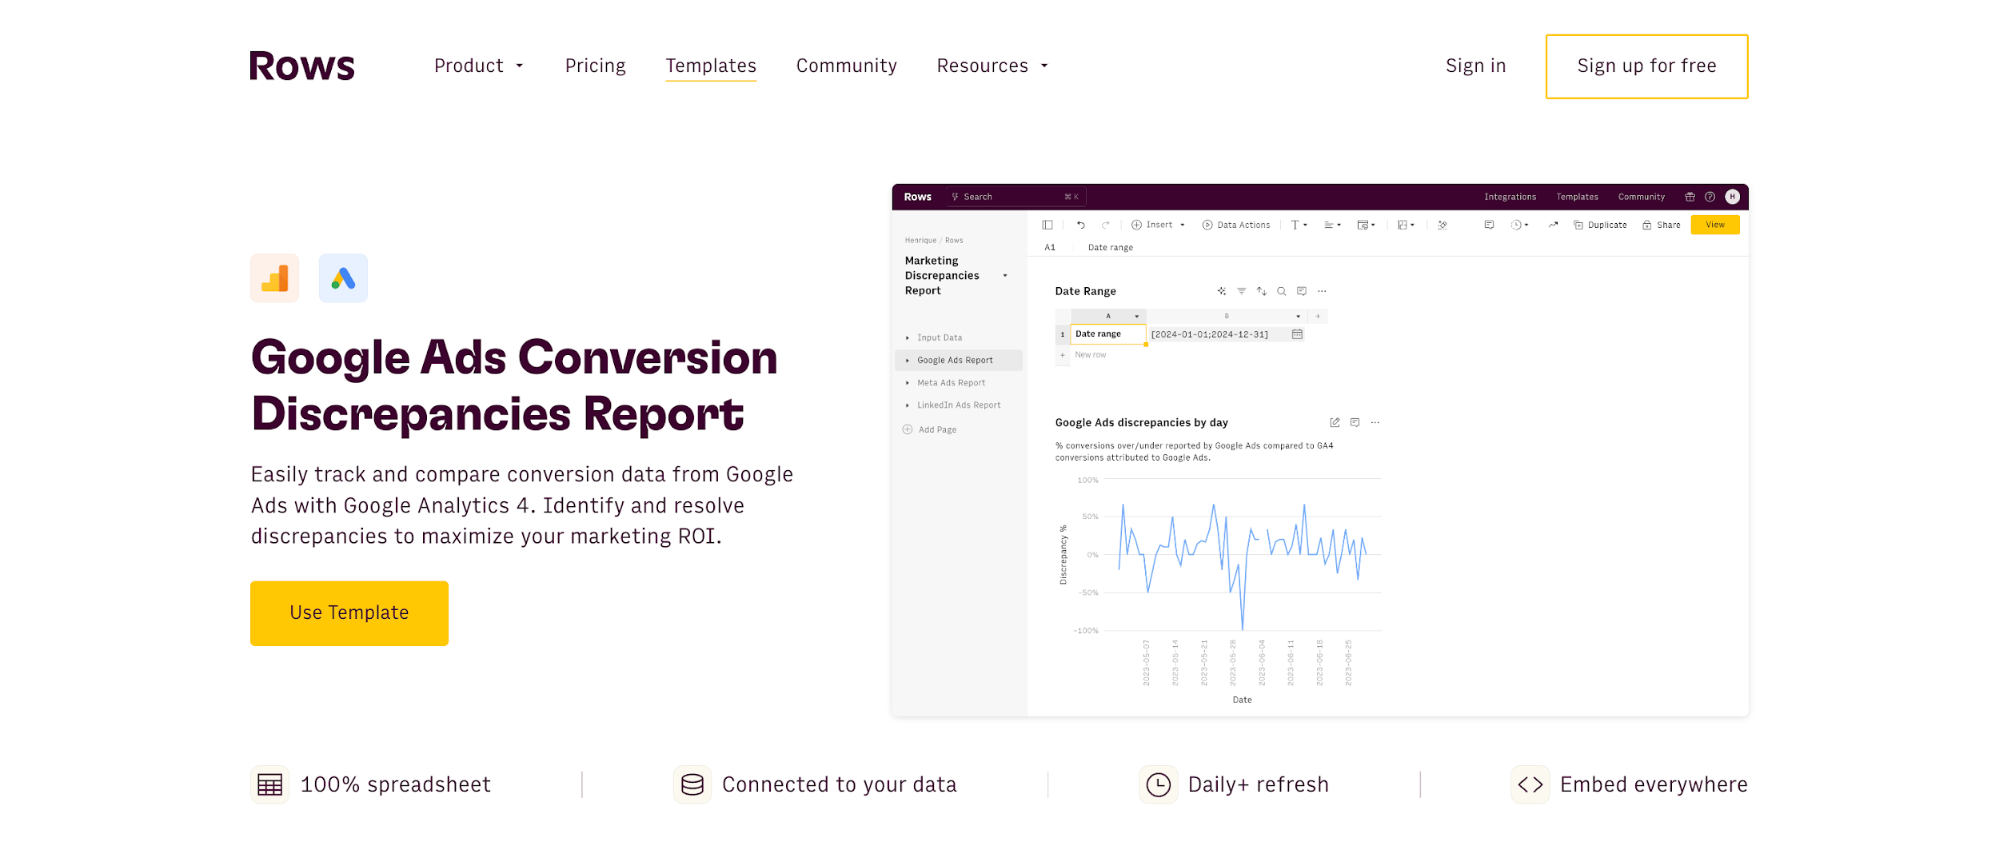Select the 'Google Ads Report' page in sidebar
The image size is (1999, 852).
pos(958,360)
